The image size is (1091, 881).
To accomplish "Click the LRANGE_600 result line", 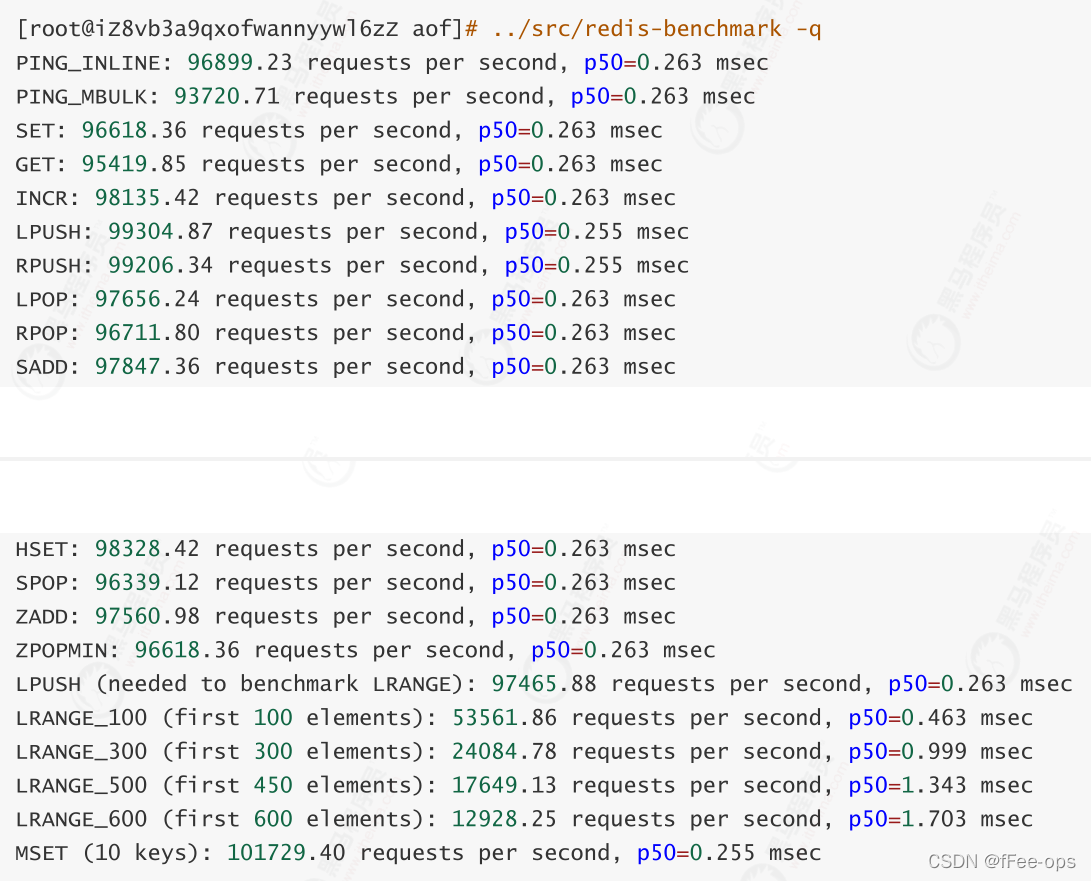I will (x=525, y=819).
